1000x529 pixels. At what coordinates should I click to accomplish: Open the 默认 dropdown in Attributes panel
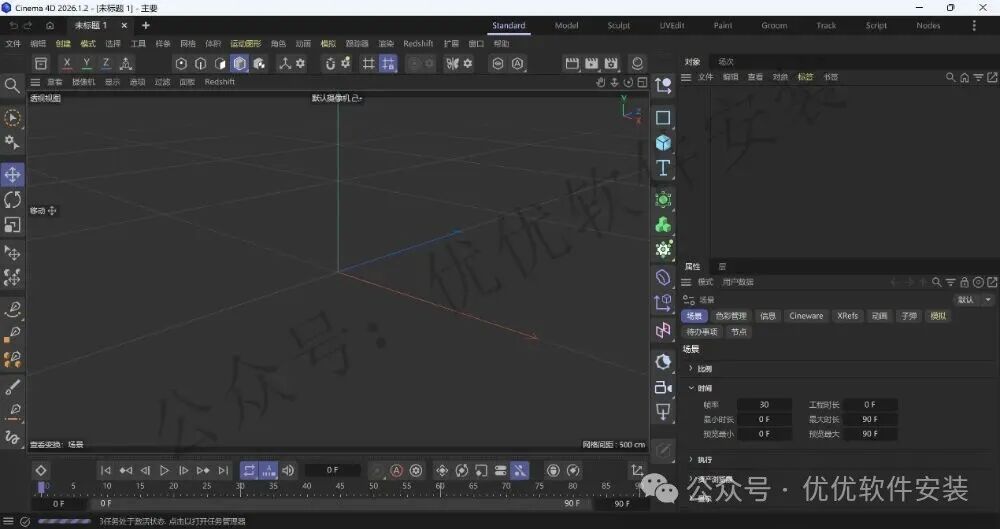coord(973,299)
